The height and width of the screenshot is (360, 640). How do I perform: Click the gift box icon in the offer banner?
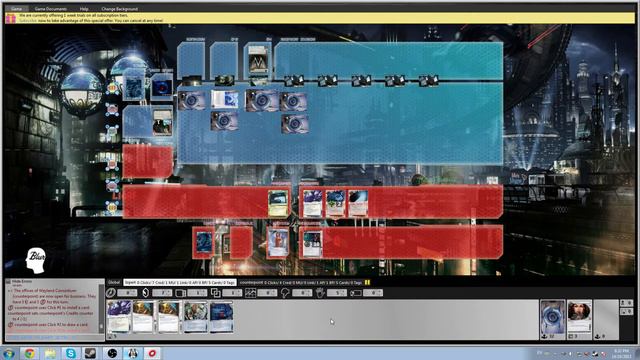pos(11,18)
